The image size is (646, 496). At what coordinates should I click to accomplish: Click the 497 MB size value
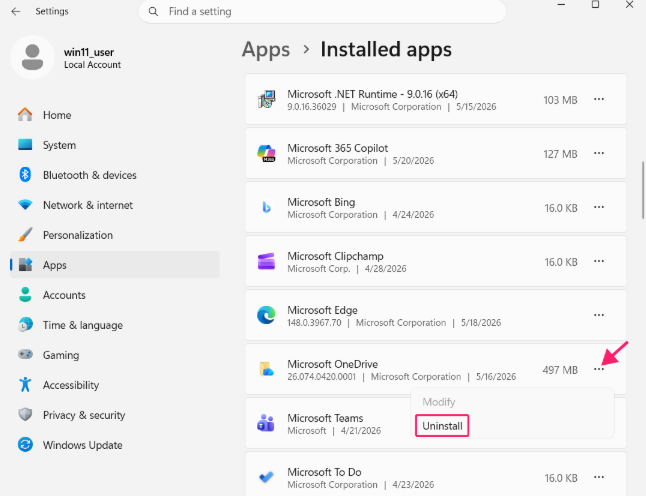560,370
